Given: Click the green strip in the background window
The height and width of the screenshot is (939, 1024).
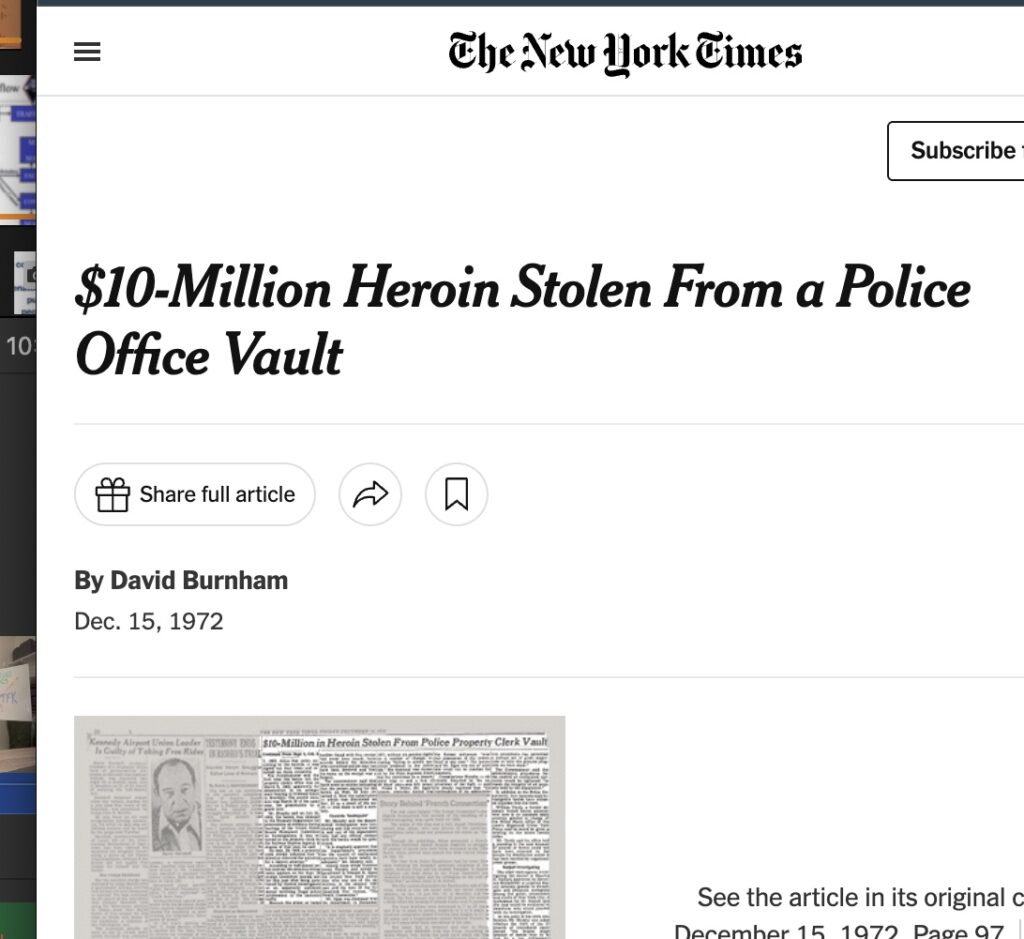Looking at the screenshot, I should 17,920.
